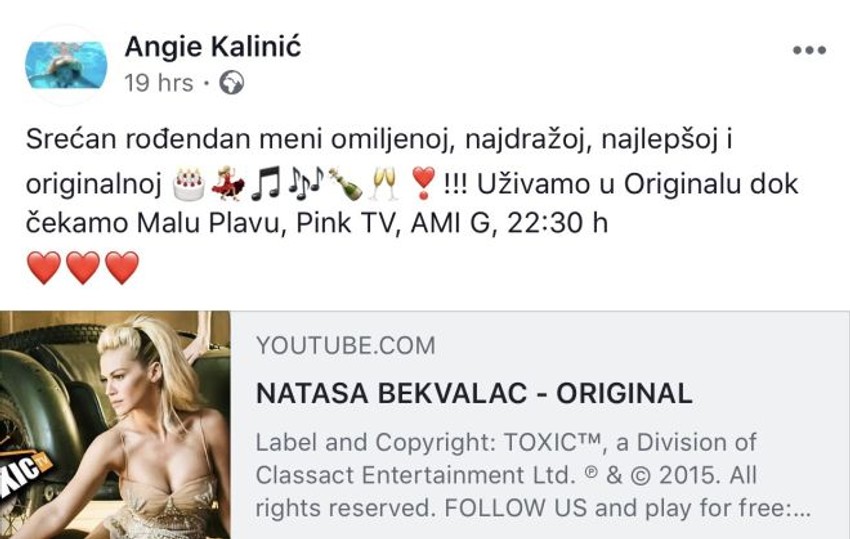850x539 pixels.
Task: Open the Natasa Bekvalac video thumbnail
Action: point(115,425)
